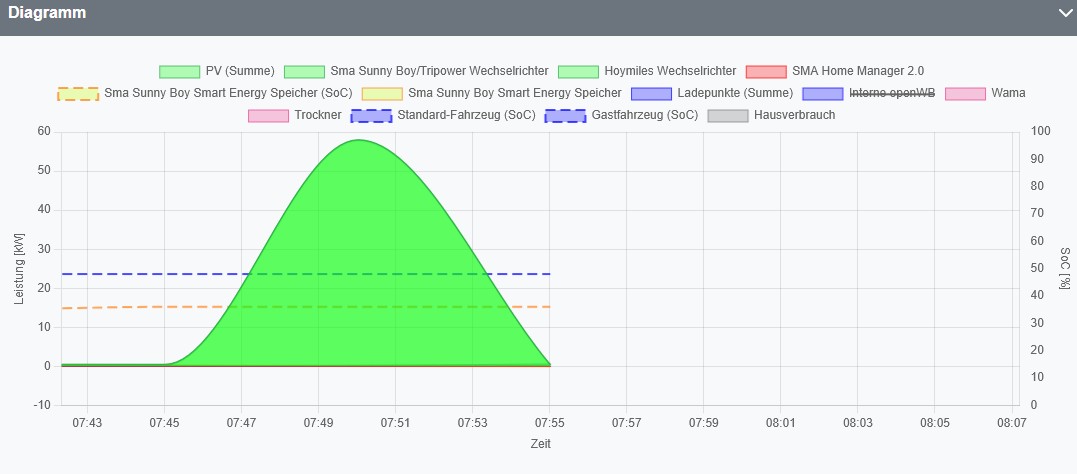Hide SMA Home Manager 2.0 series
The image size is (1077, 474).
[766, 71]
